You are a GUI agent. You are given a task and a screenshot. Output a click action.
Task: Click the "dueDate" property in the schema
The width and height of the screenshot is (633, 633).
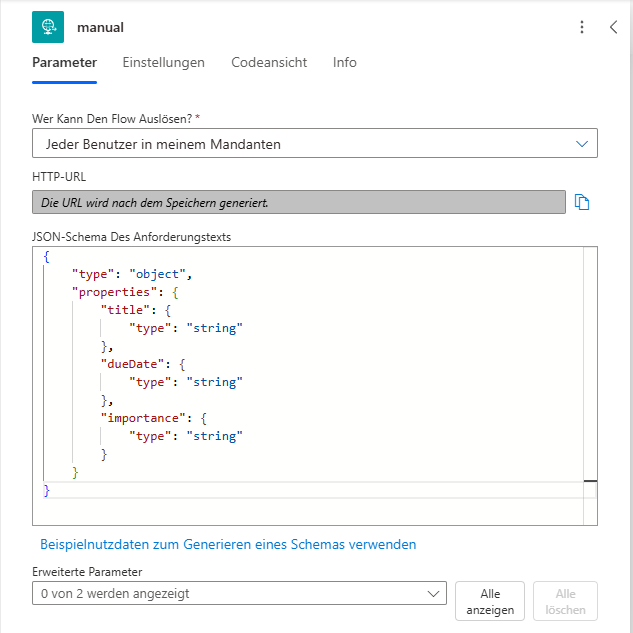[x=132, y=364]
